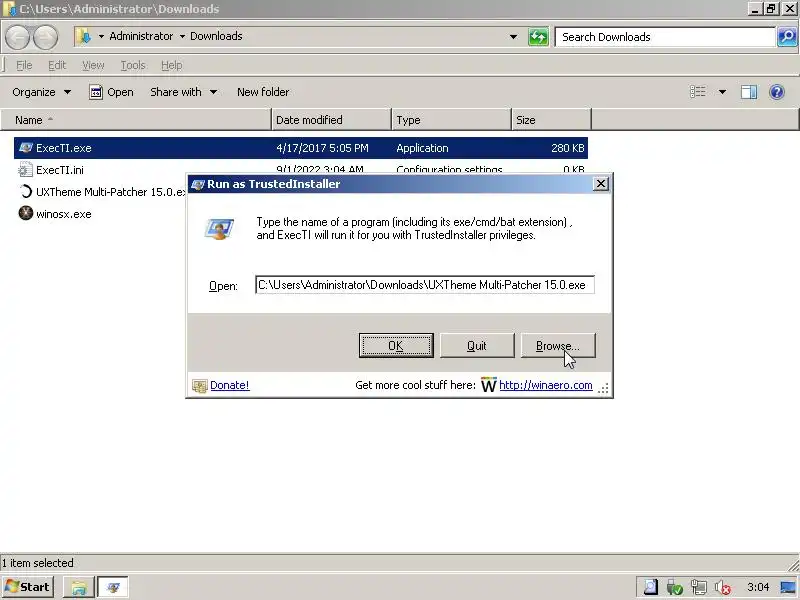Click the Change your view icon

697,92
